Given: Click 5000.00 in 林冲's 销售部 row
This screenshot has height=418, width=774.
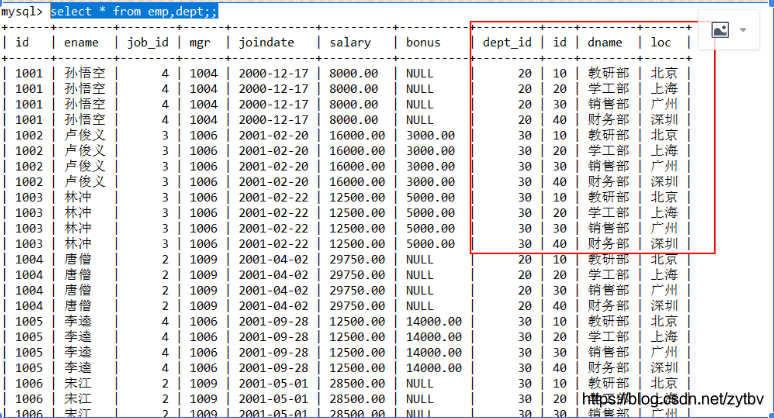Looking at the screenshot, I should pos(430,228).
